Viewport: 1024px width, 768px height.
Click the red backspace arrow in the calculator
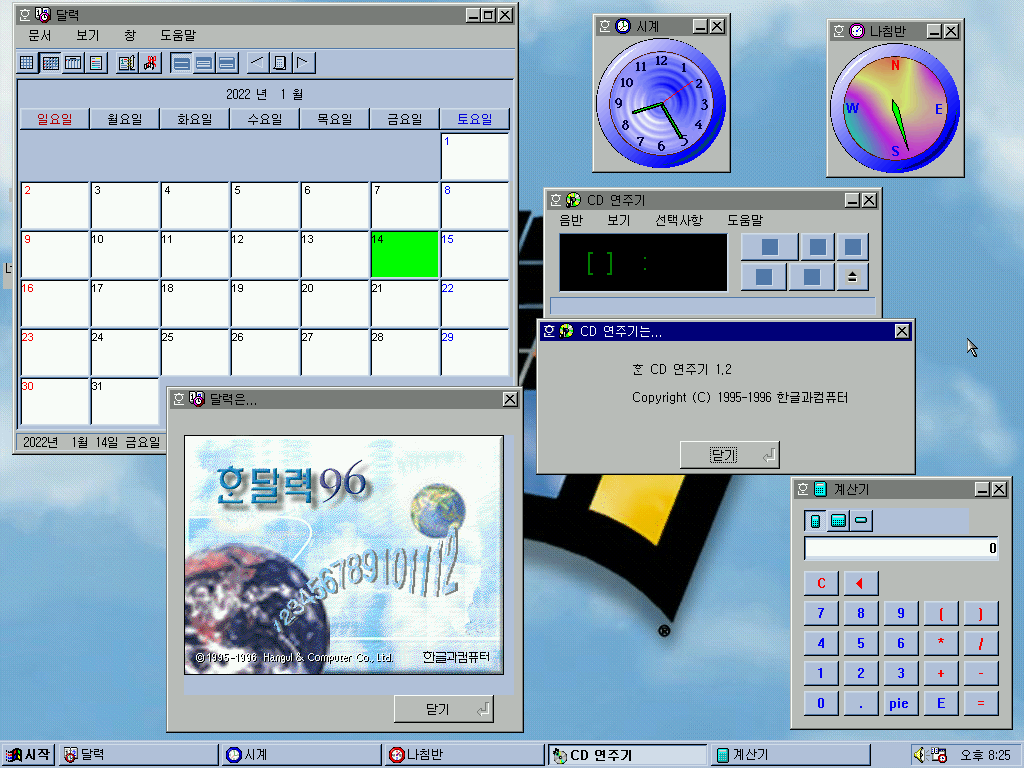861,583
